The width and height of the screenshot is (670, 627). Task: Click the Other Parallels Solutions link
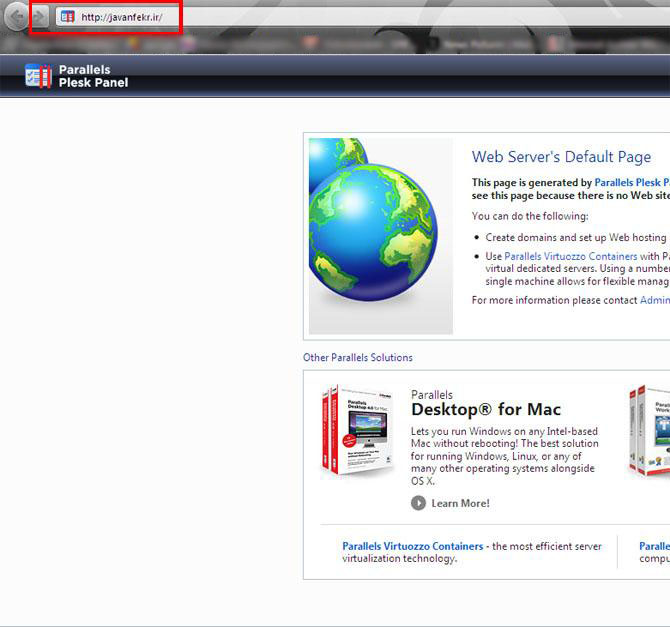pyautogui.click(x=358, y=357)
